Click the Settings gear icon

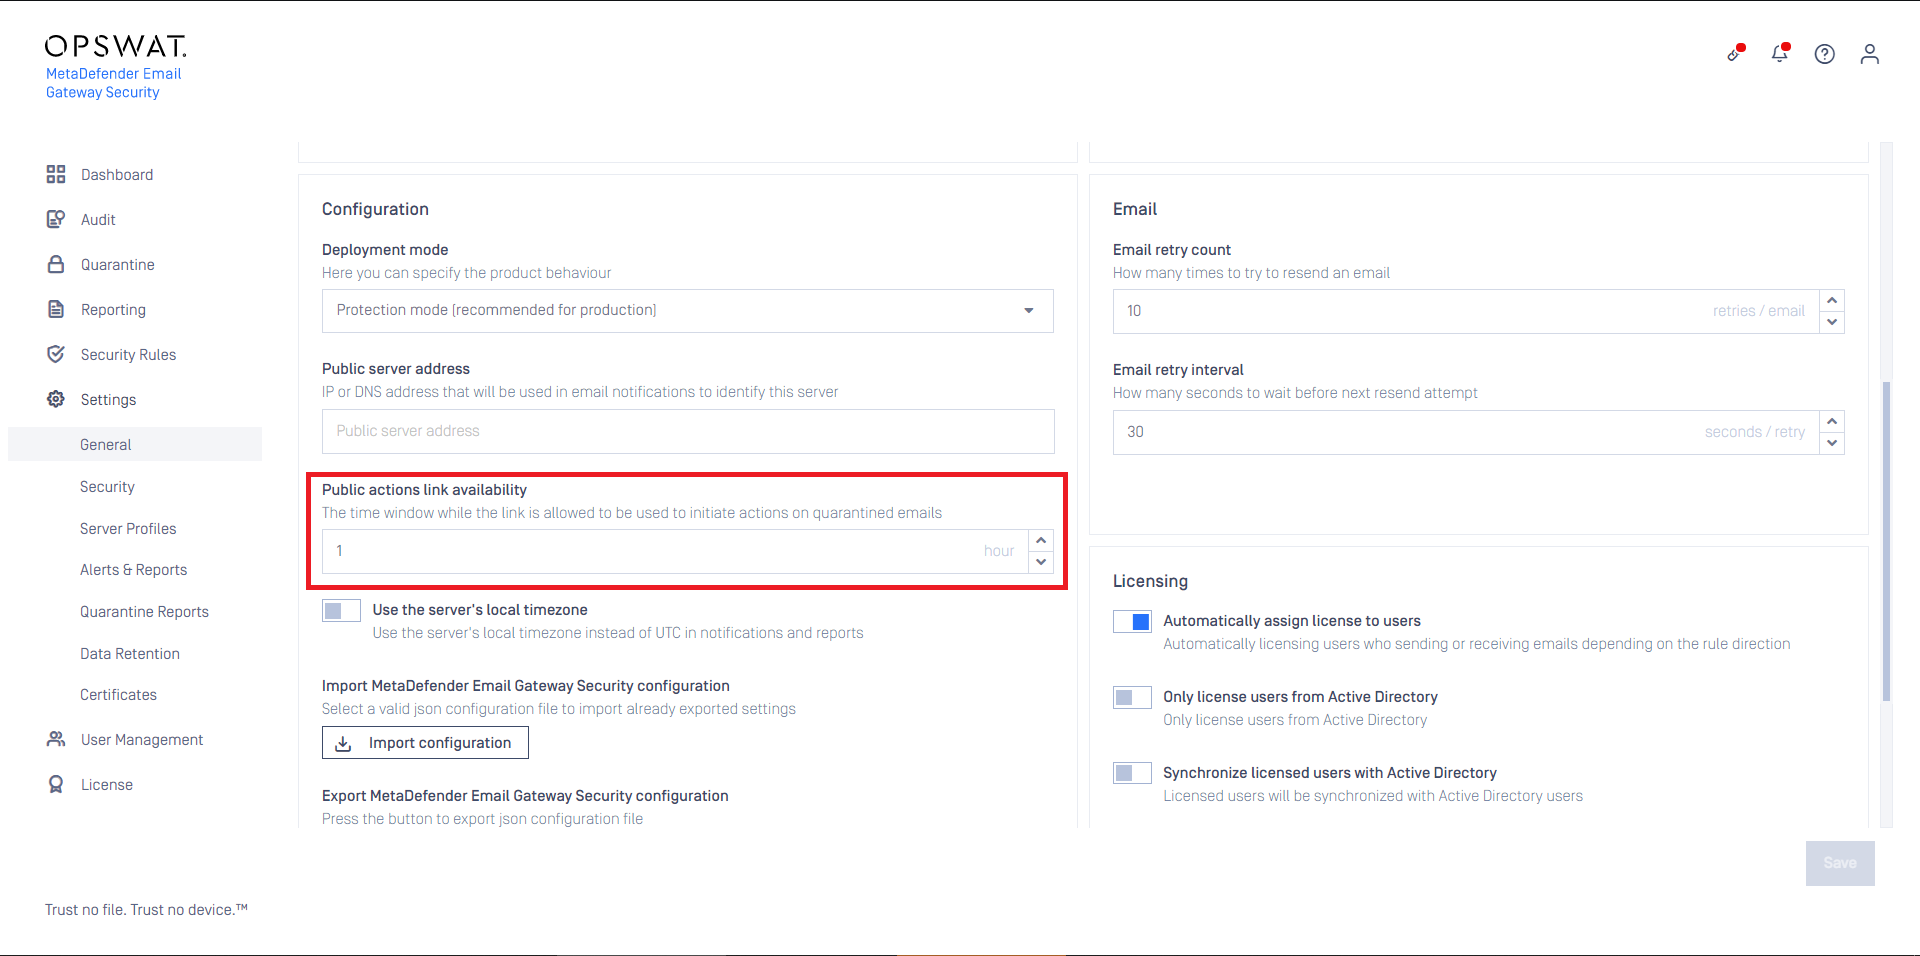[56, 399]
